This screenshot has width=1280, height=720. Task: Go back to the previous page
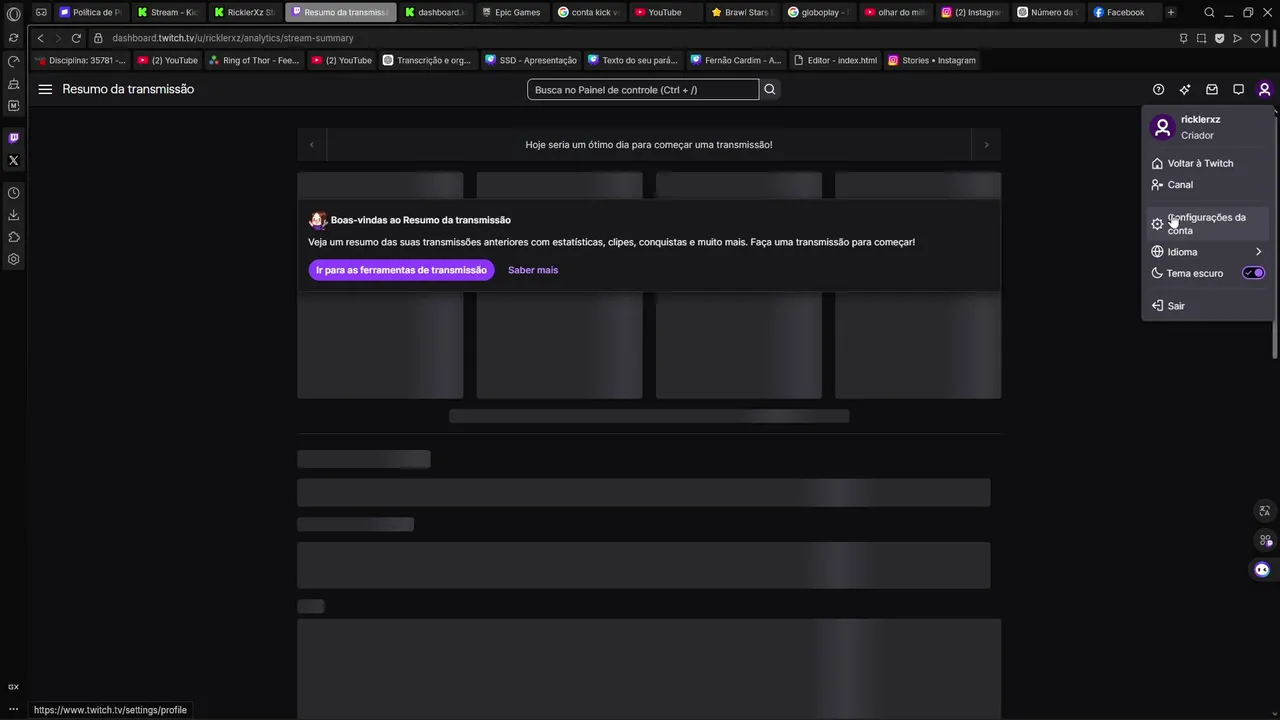[40, 38]
